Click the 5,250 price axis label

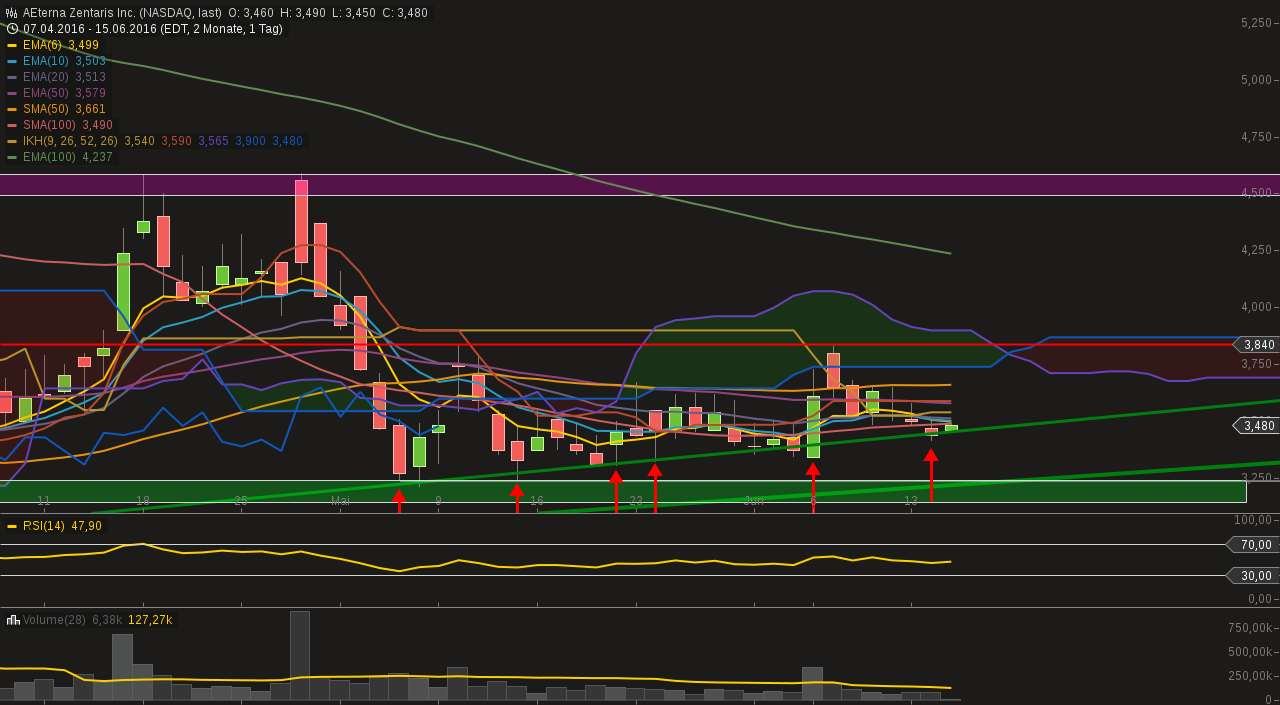(1256, 23)
